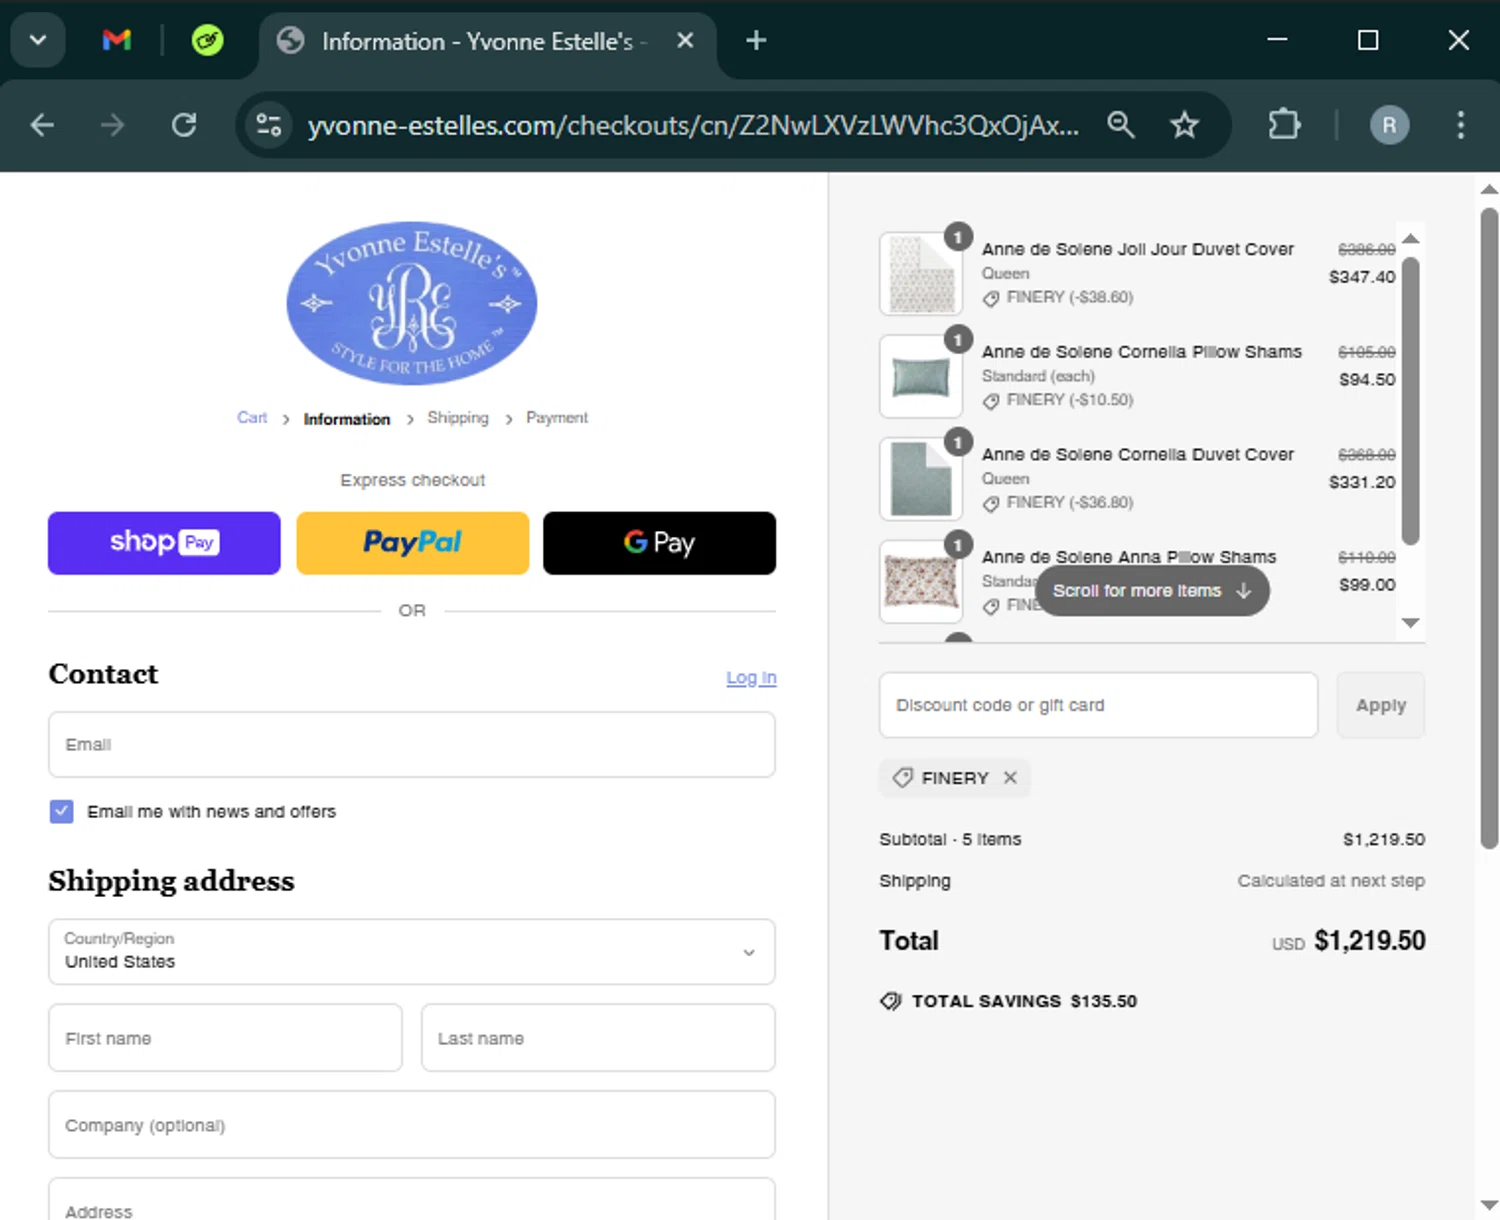Open the Country/Region dropdown
Image resolution: width=1500 pixels, height=1220 pixels.
click(x=412, y=952)
